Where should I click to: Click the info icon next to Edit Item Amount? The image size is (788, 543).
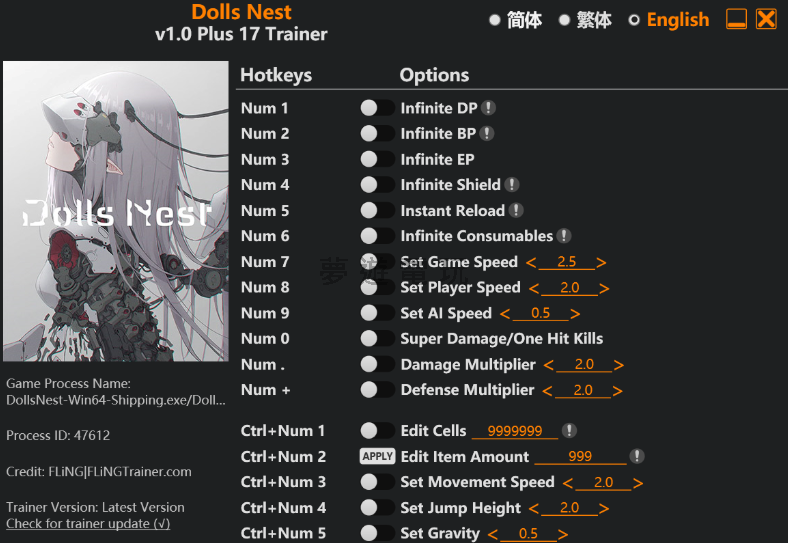636,456
